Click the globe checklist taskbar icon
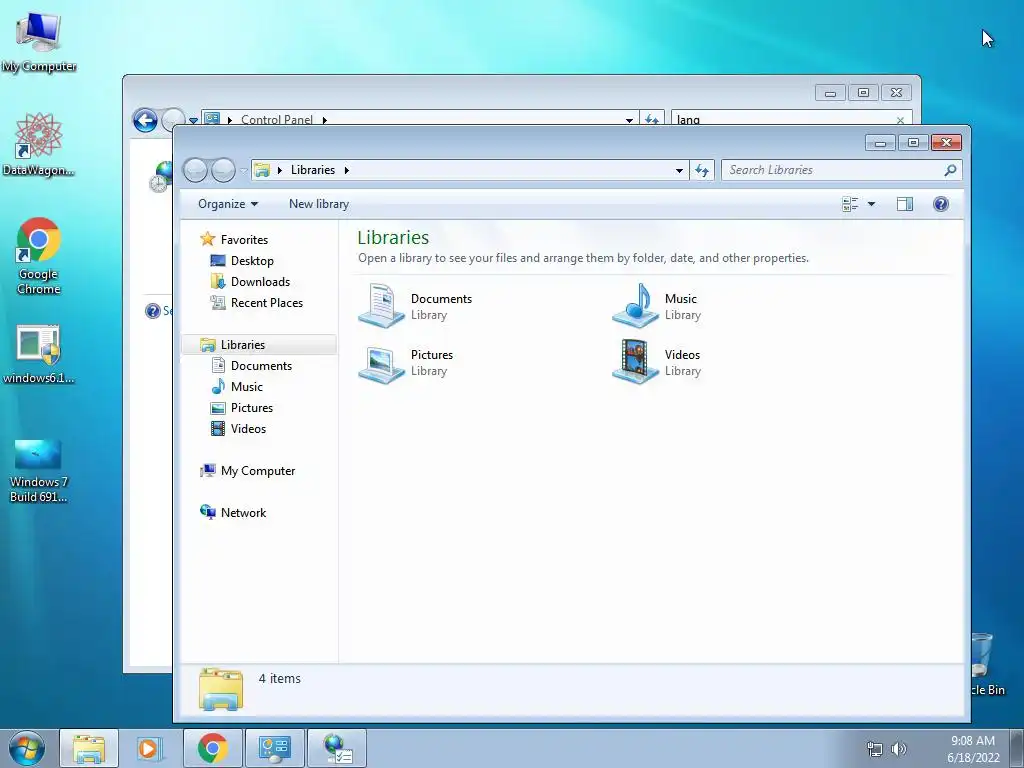 (337, 748)
